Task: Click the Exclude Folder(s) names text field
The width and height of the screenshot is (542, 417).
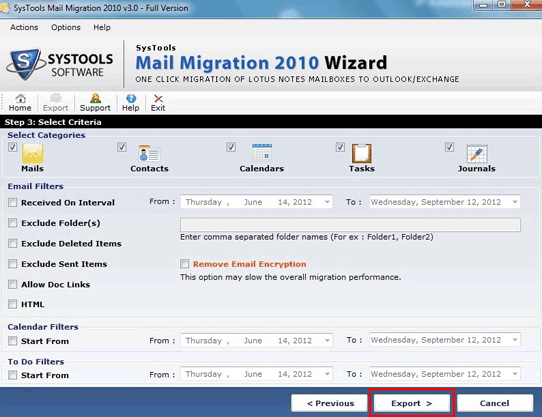Action: (350, 224)
